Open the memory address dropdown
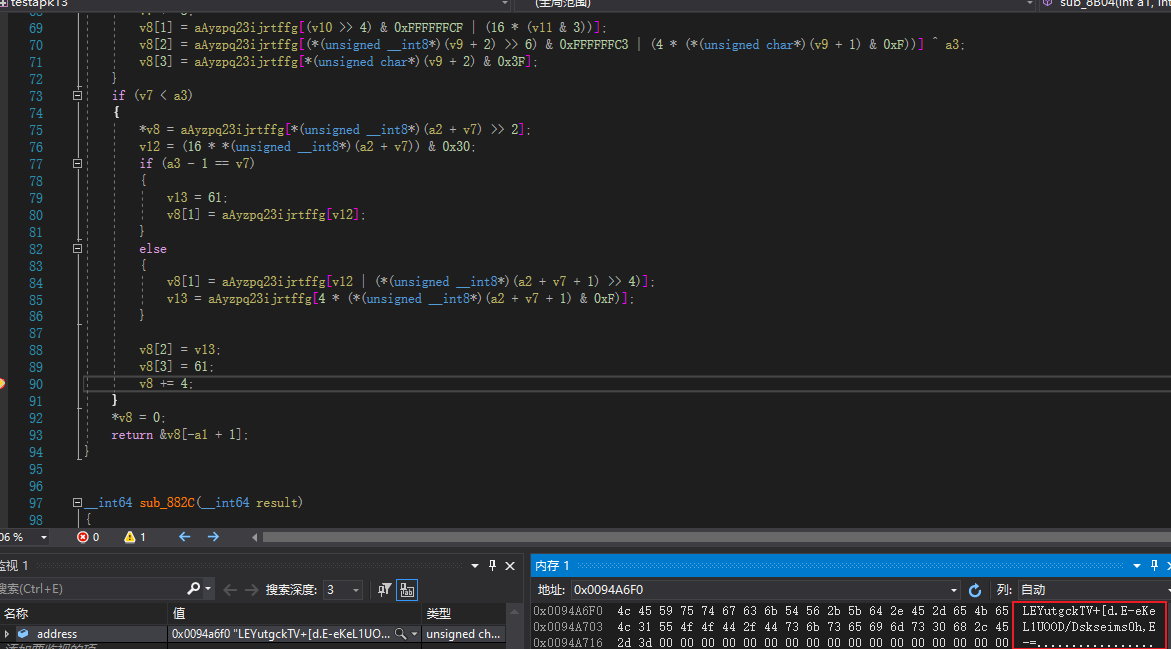Image resolution: width=1171 pixels, height=649 pixels. click(x=954, y=590)
